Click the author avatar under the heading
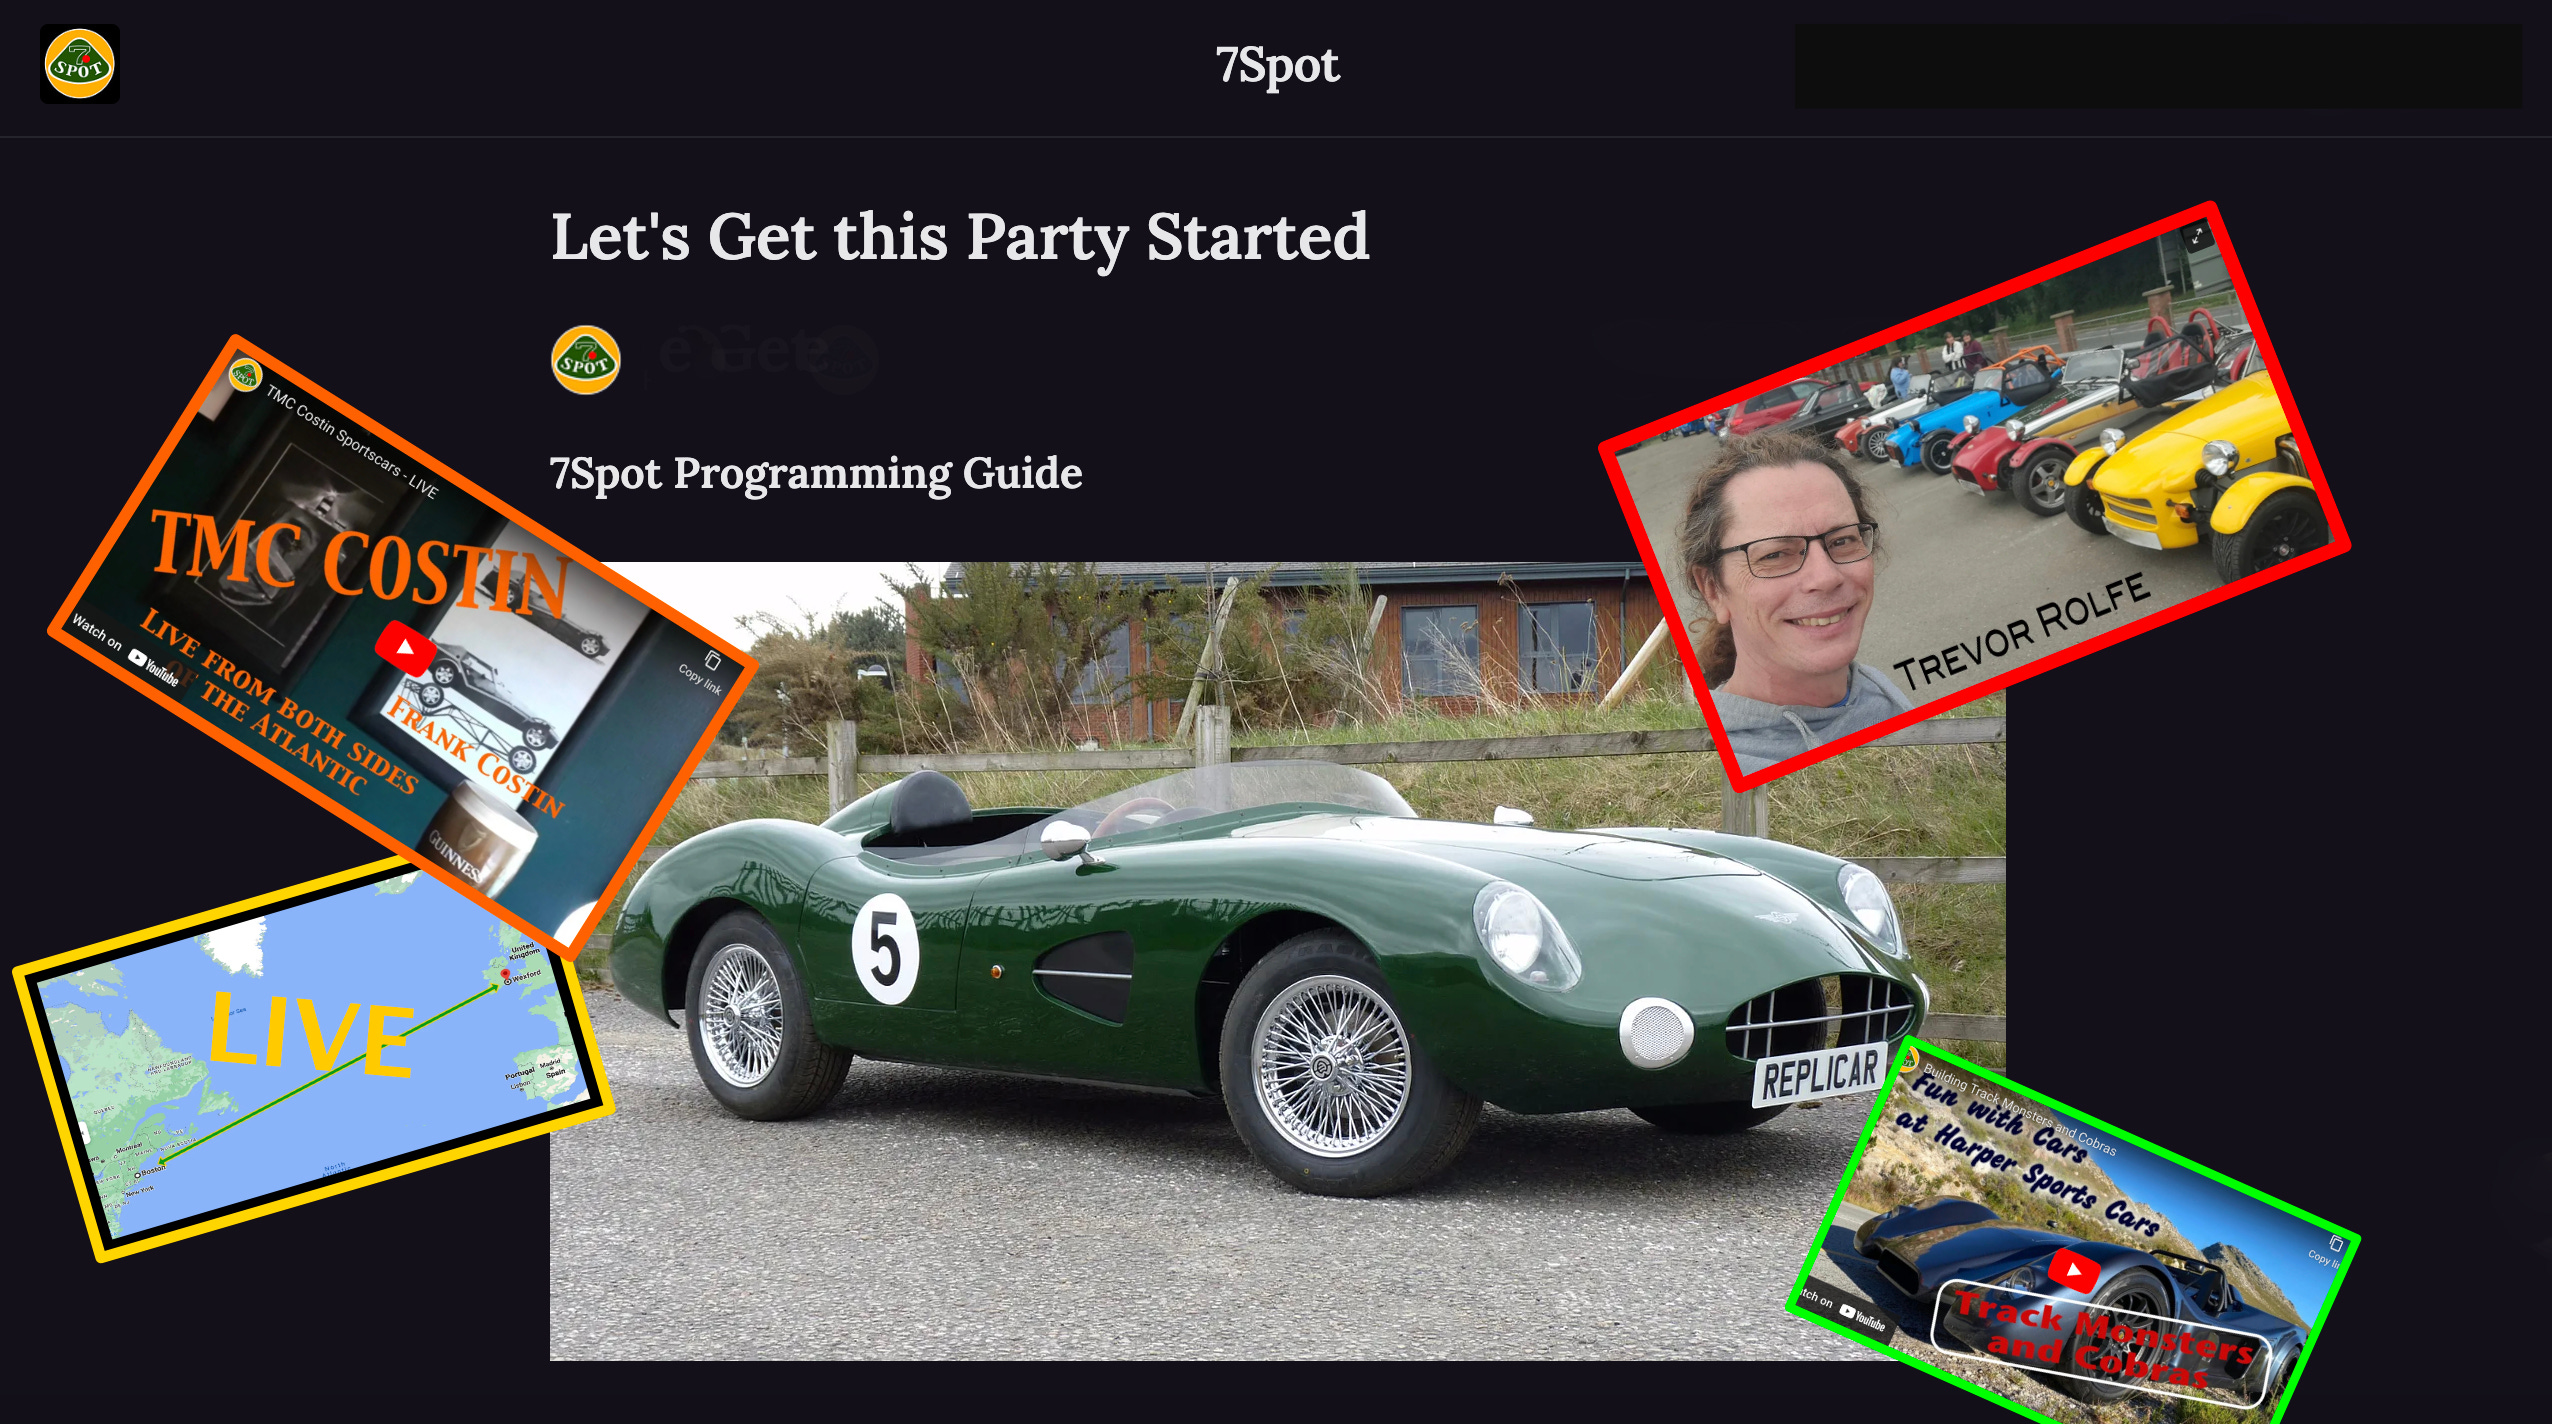 pos(586,360)
